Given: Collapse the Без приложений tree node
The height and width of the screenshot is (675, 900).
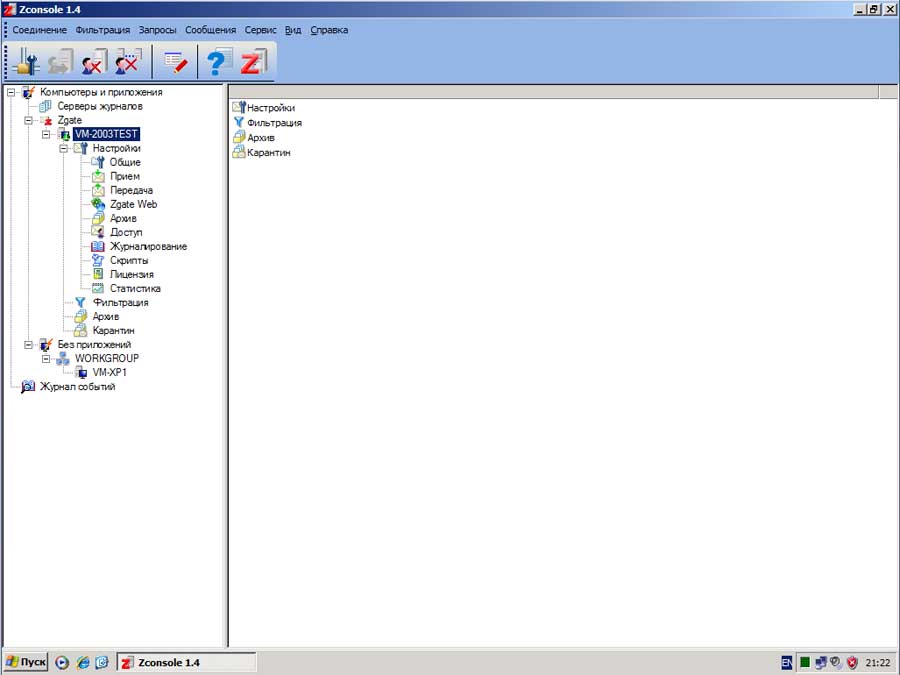Looking at the screenshot, I should [x=28, y=344].
